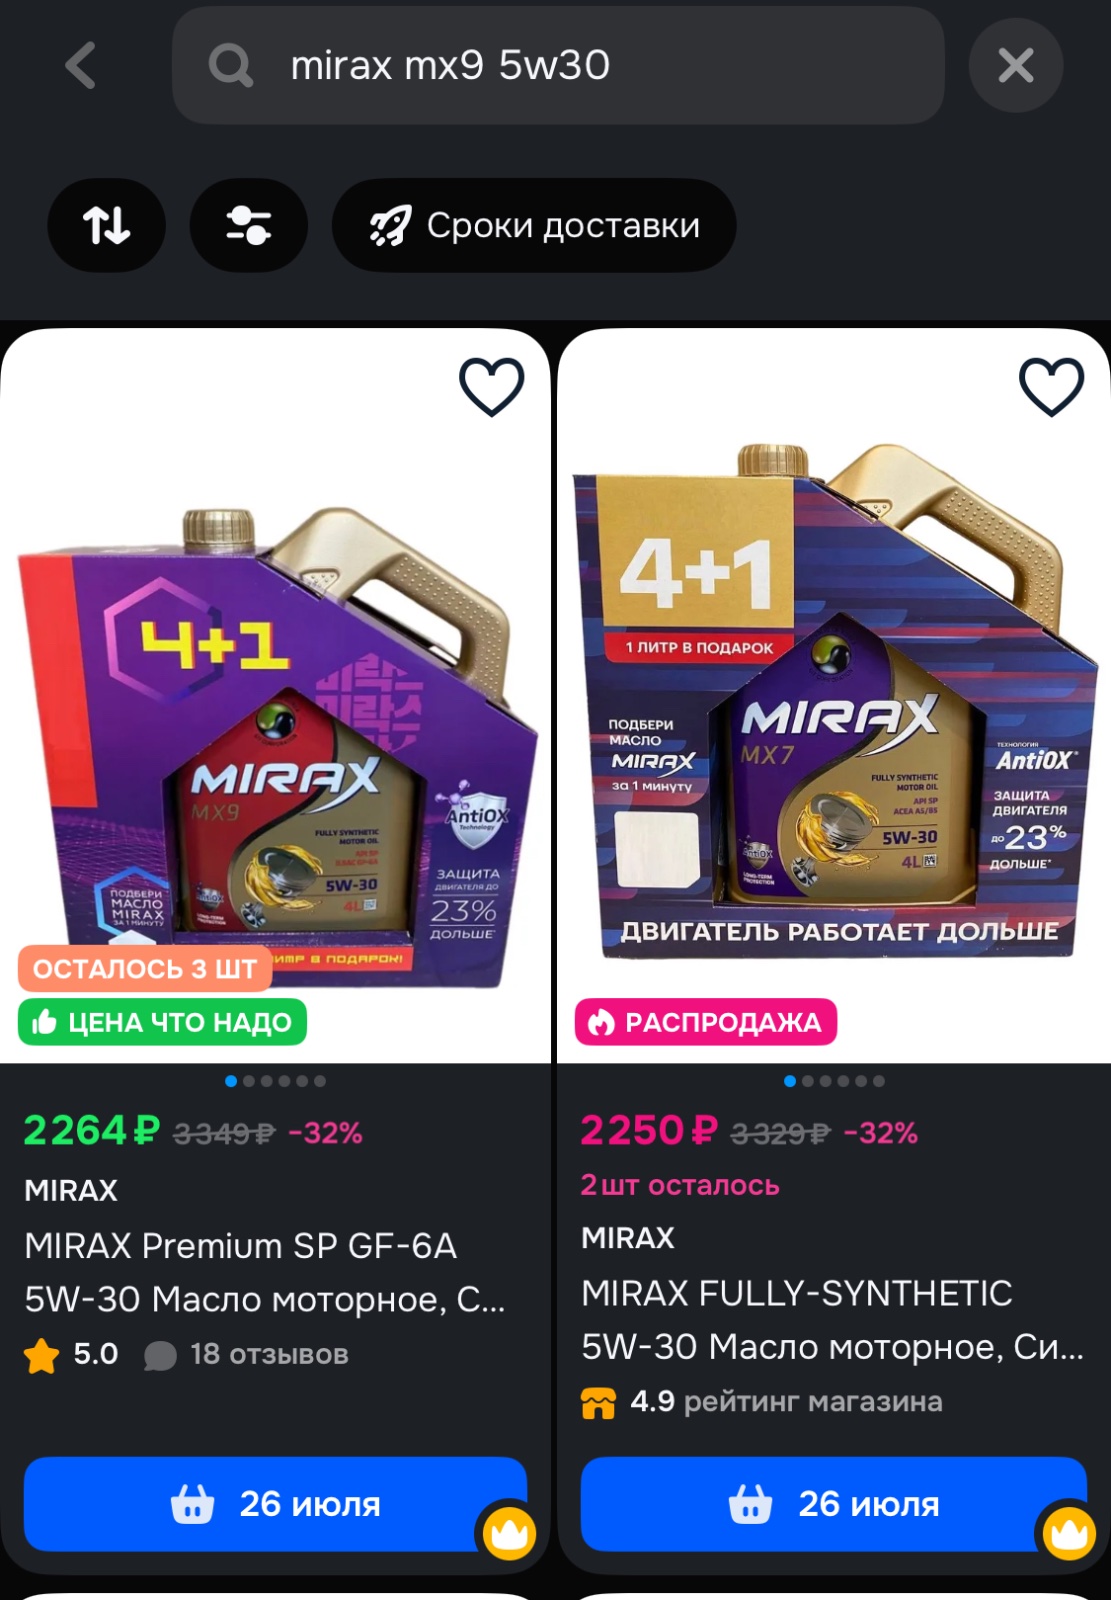Tap the ЦЕНА ЧТО НАДО badge
This screenshot has width=1111, height=1600.
(x=162, y=1022)
